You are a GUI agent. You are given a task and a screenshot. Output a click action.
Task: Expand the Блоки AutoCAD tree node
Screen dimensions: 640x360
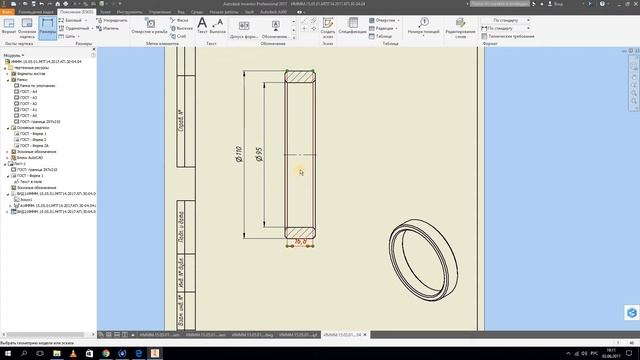coord(8,158)
